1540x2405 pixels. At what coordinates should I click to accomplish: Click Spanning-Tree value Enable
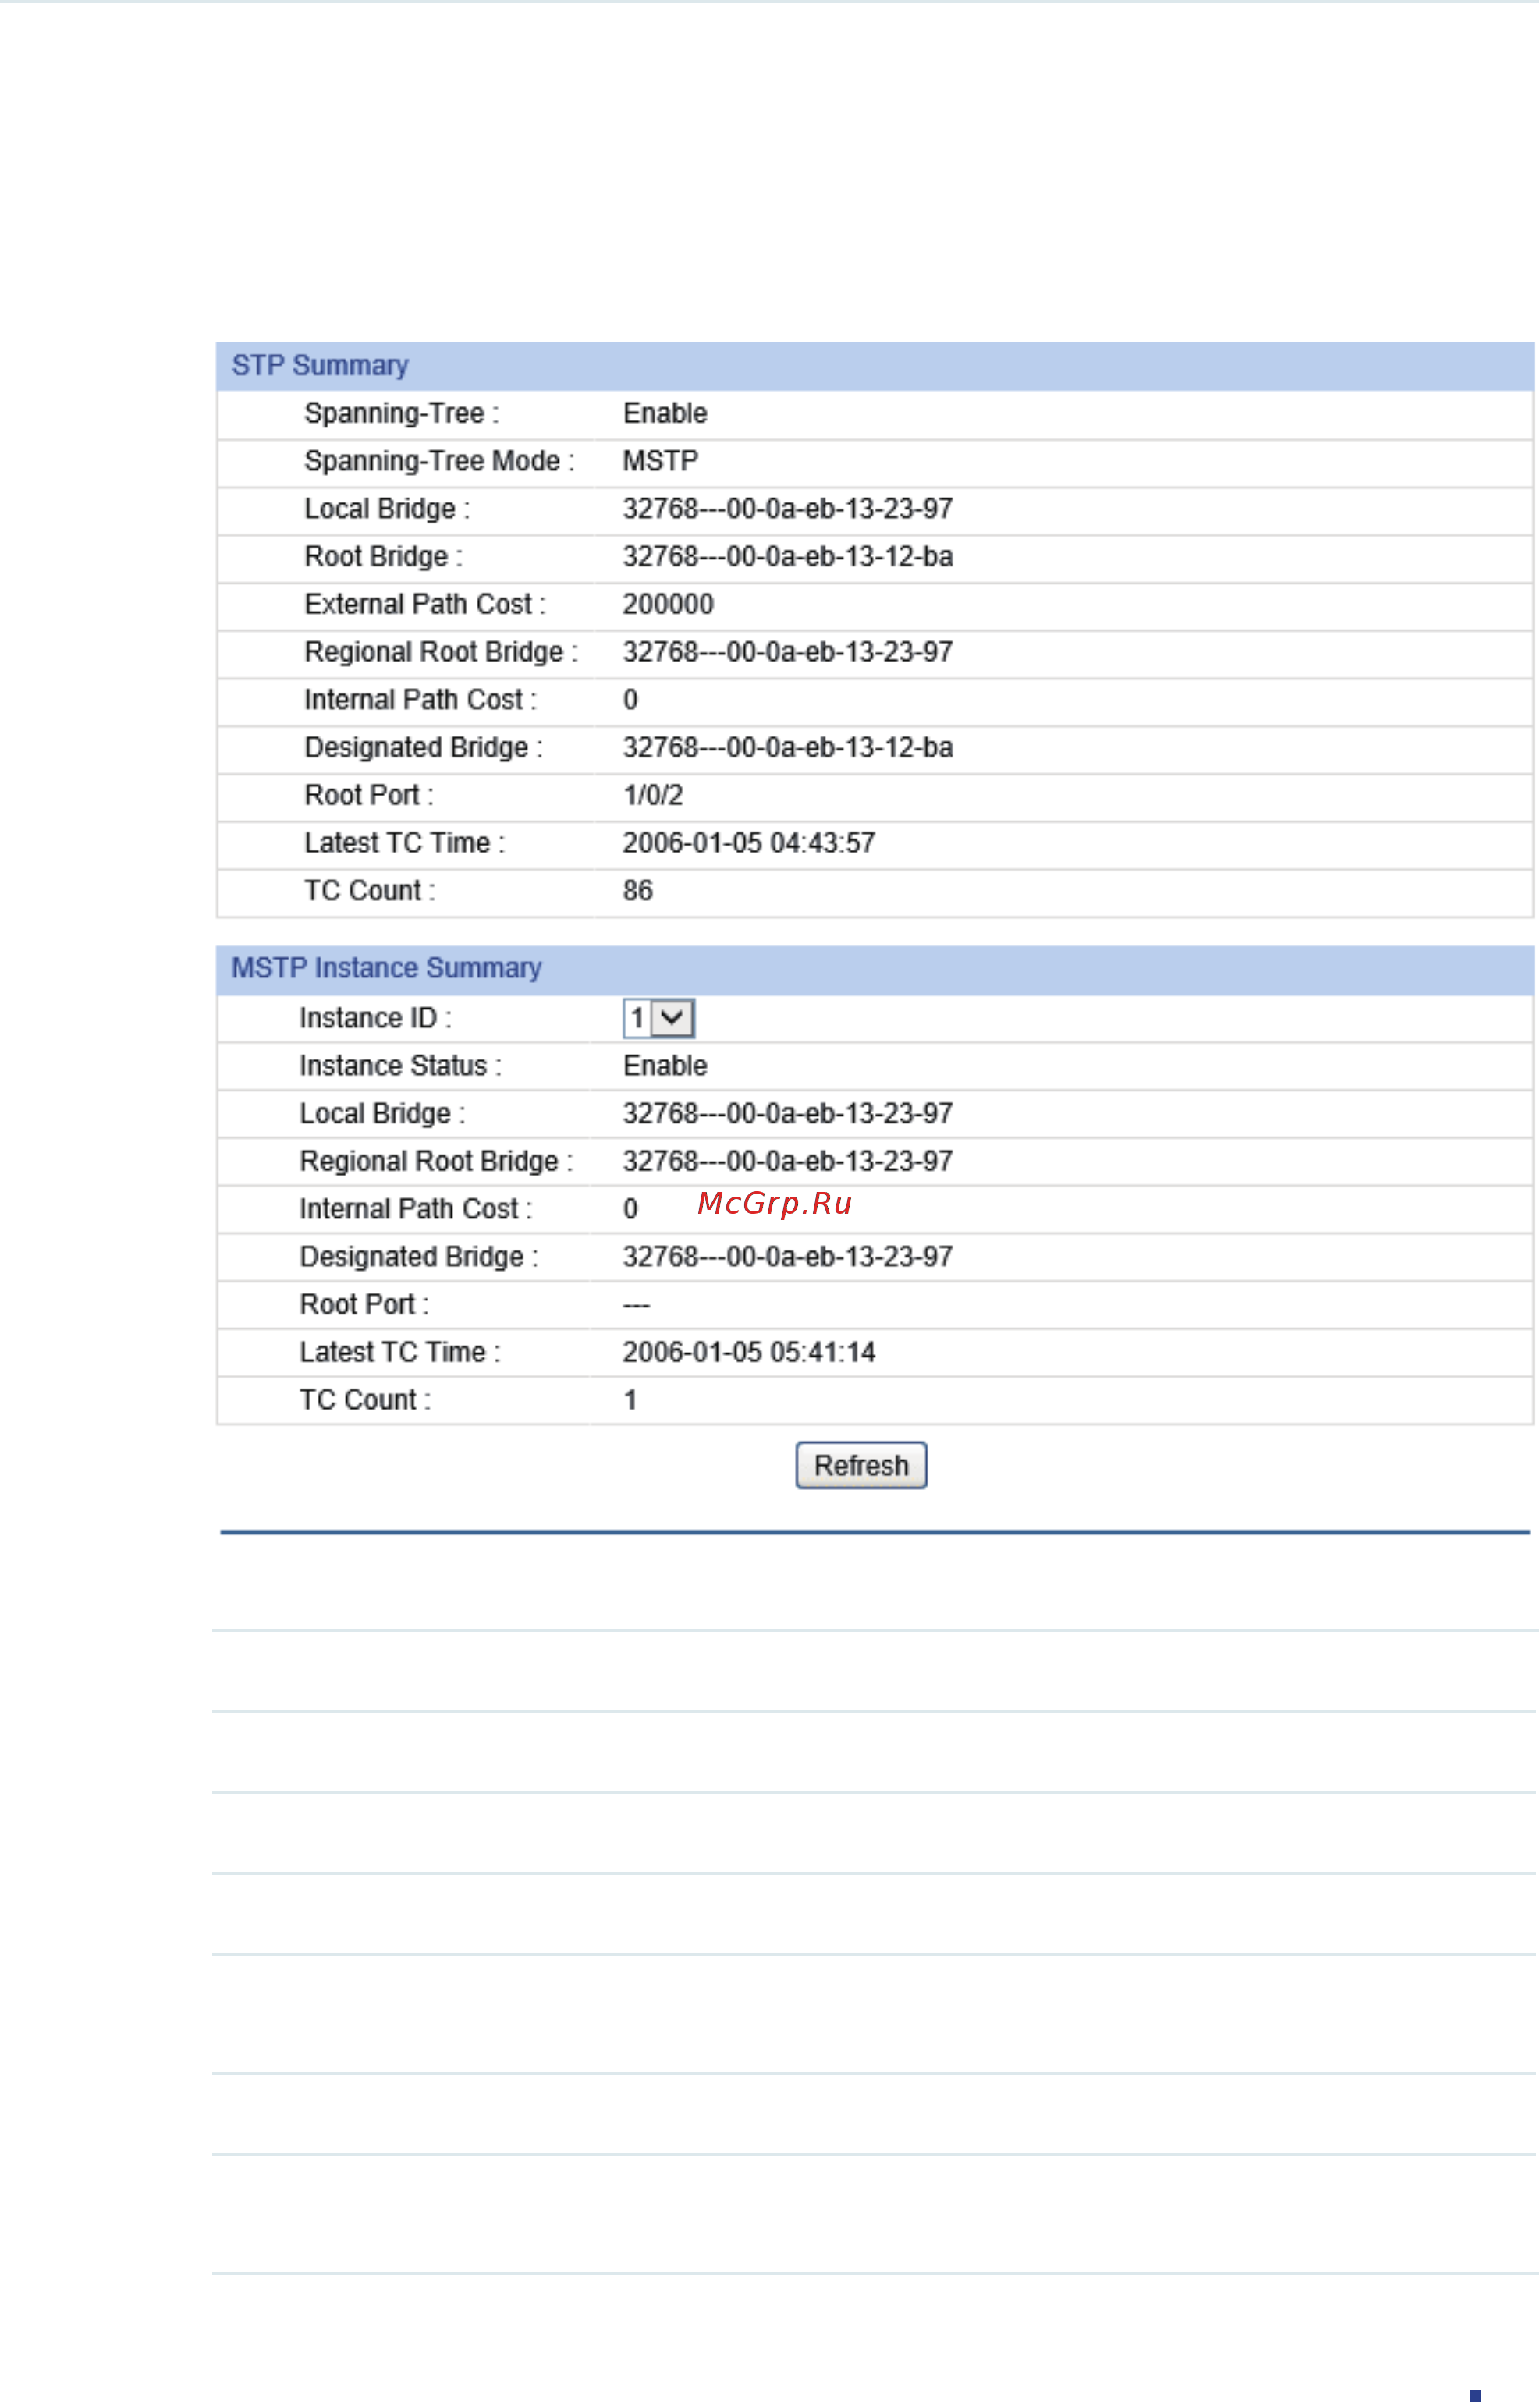click(x=665, y=413)
